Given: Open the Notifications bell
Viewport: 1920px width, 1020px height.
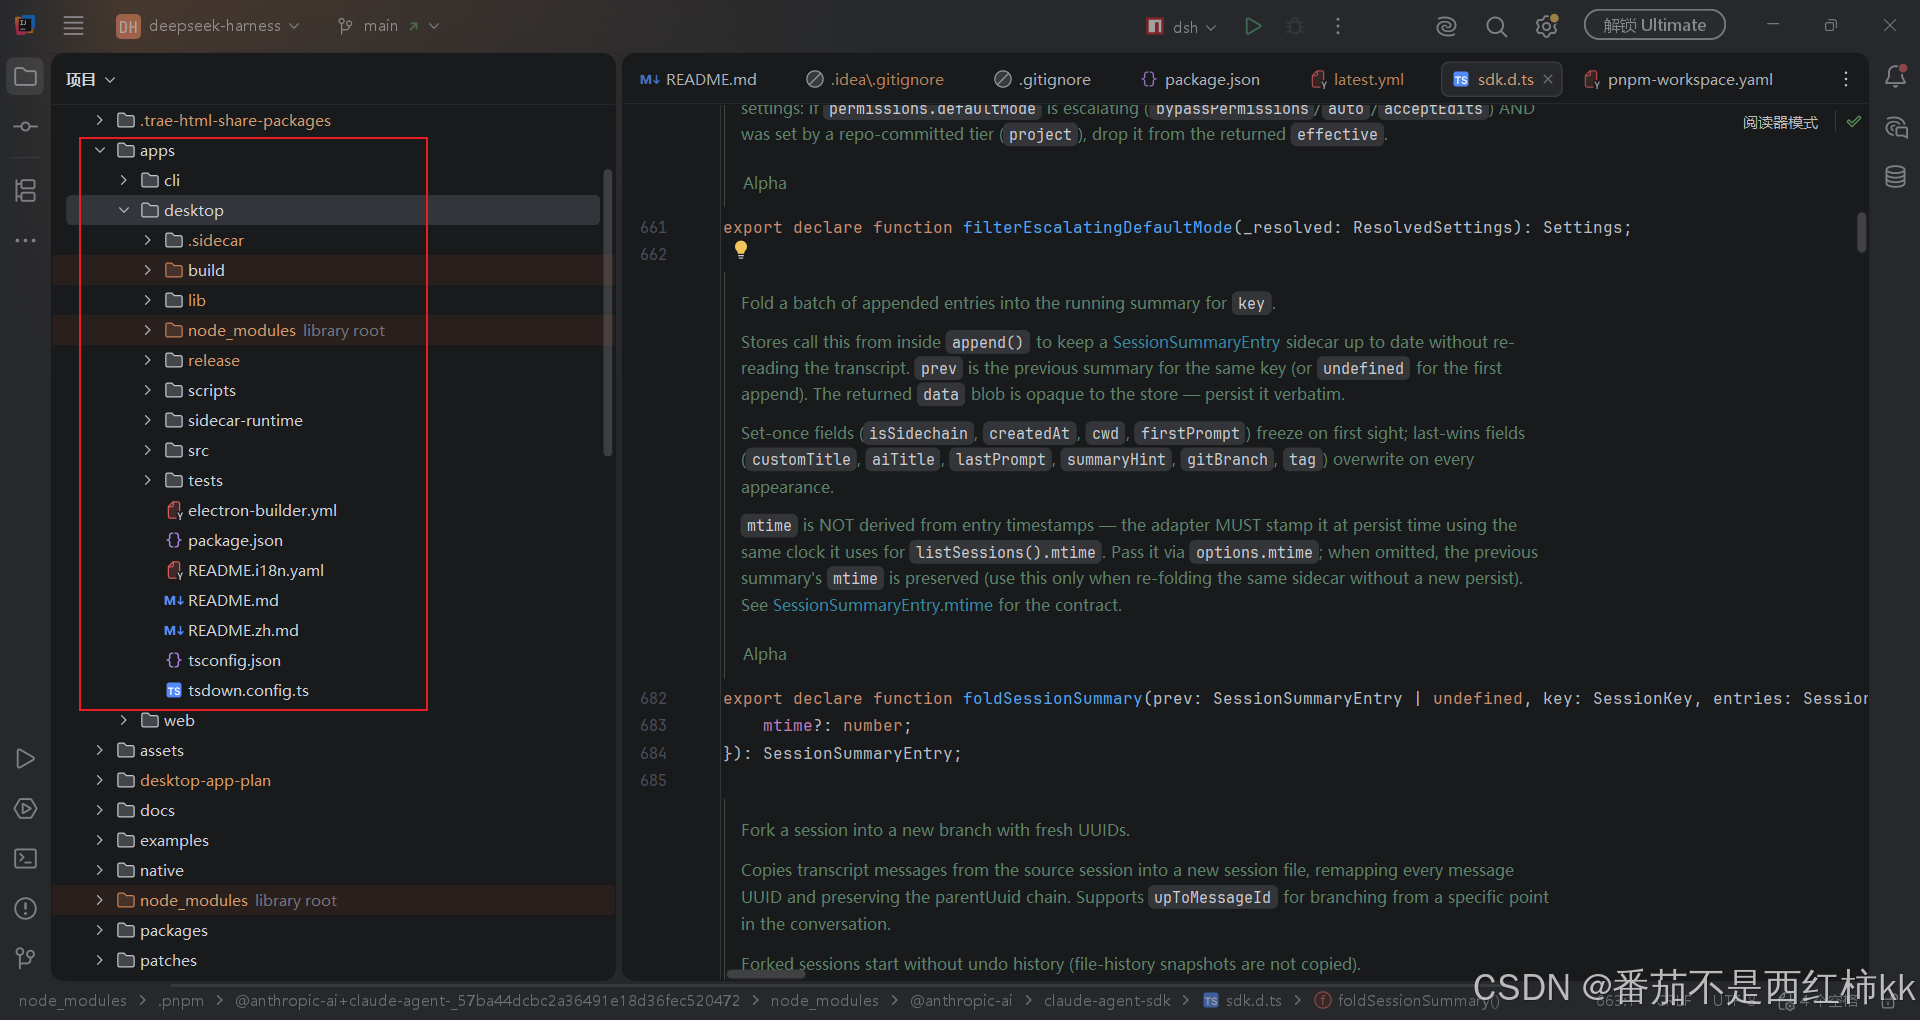Looking at the screenshot, I should point(1895,77).
